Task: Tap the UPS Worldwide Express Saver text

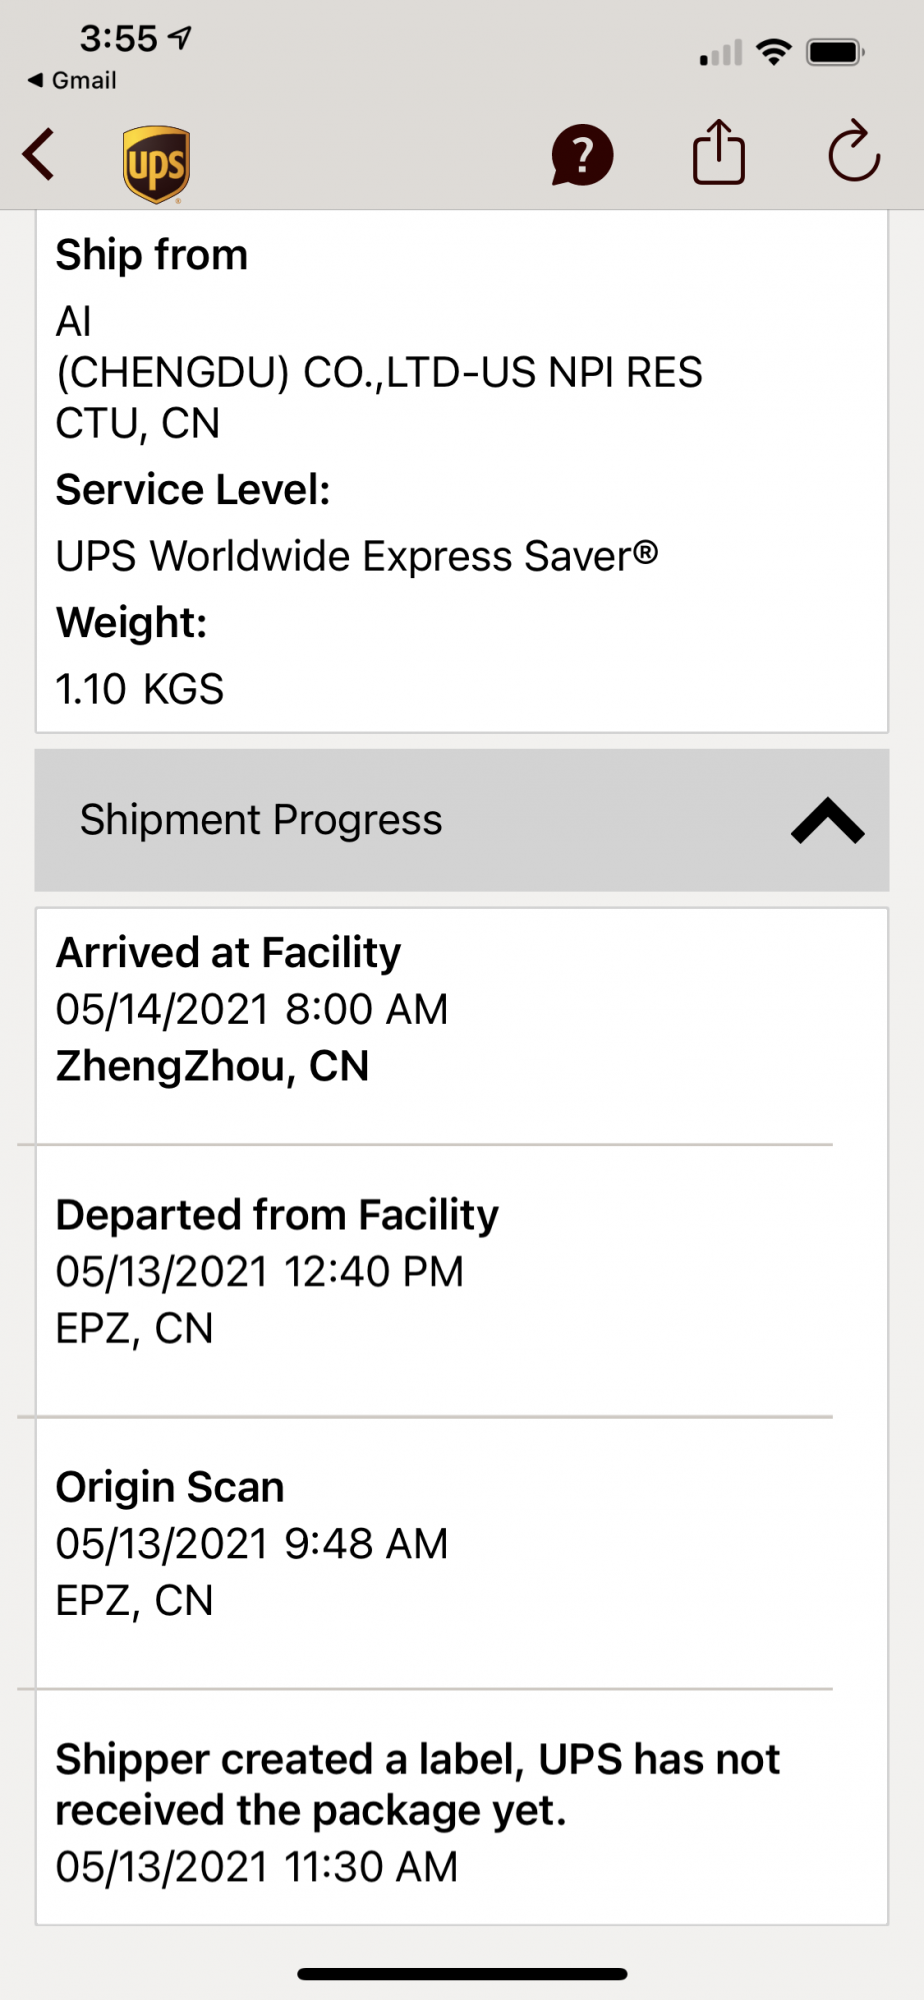Action: pyautogui.click(x=356, y=556)
